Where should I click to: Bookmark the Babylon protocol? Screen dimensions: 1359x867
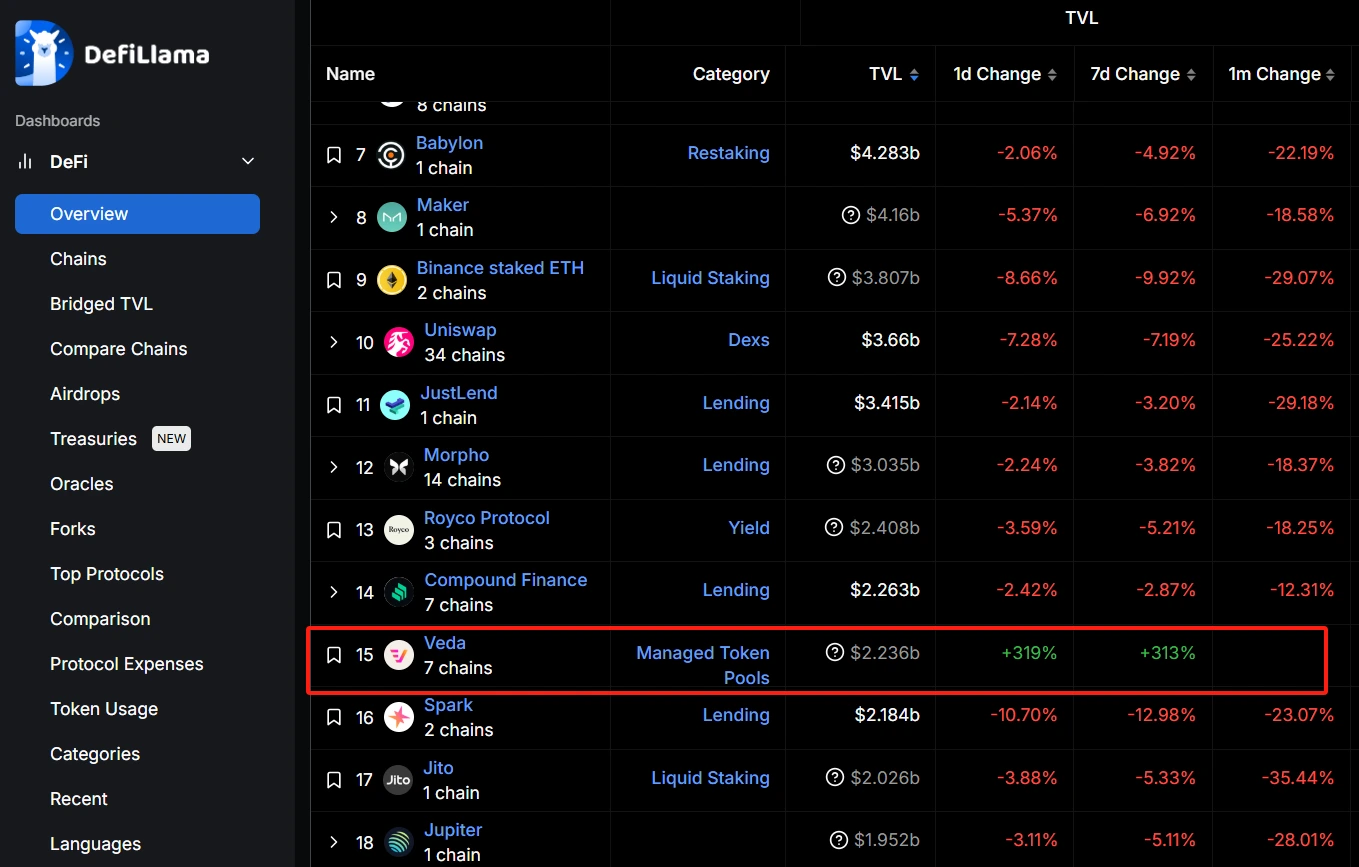click(334, 155)
